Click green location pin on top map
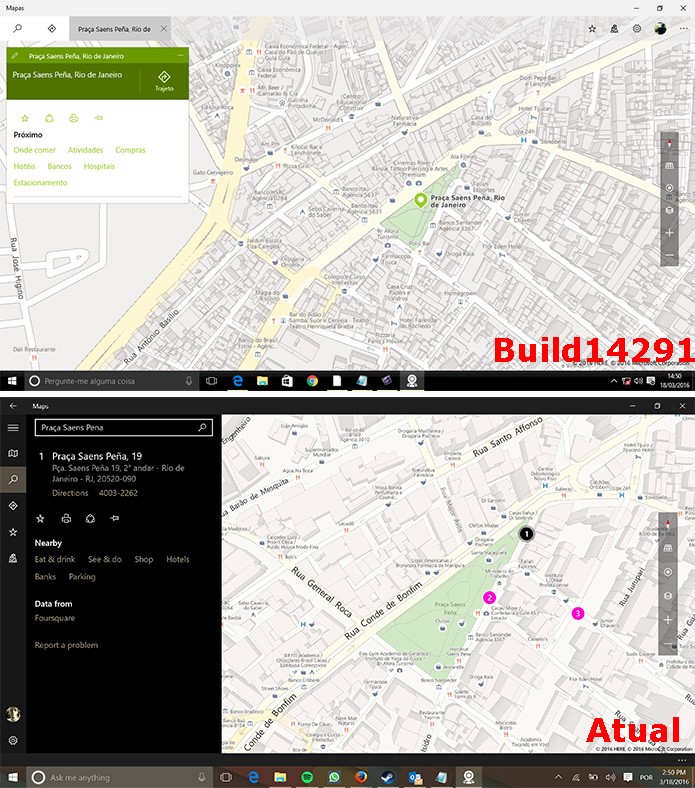 (420, 200)
